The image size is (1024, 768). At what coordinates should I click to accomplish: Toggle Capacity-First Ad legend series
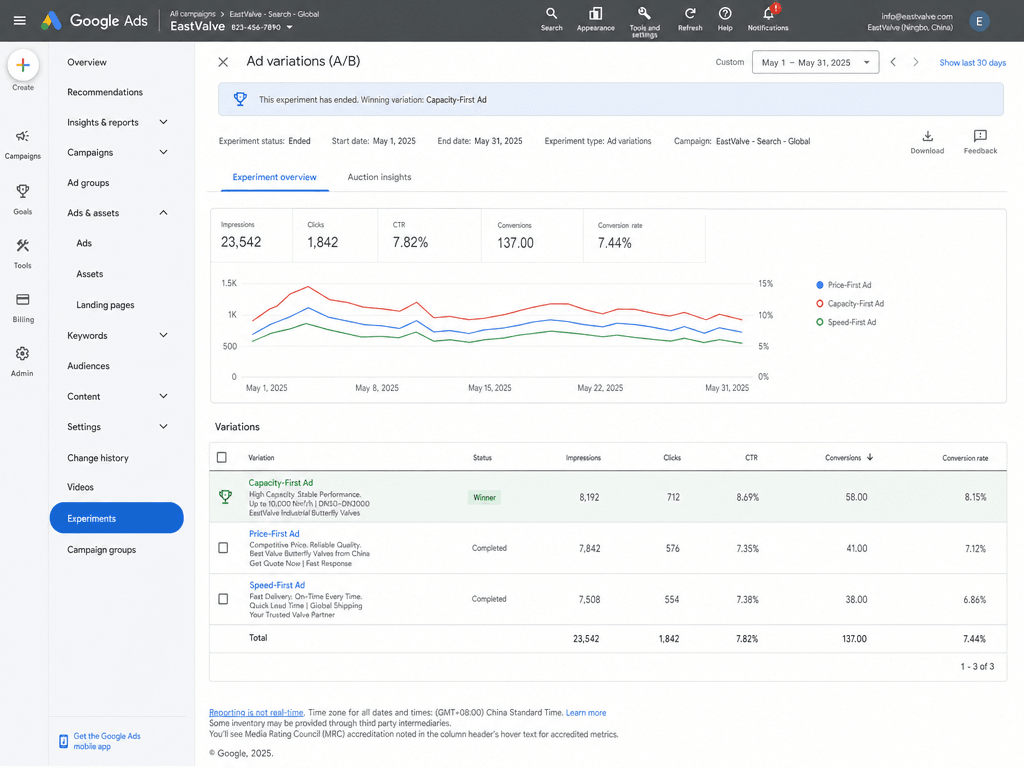pyautogui.click(x=850, y=304)
